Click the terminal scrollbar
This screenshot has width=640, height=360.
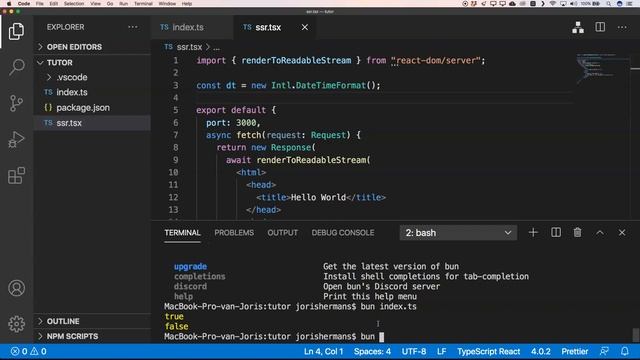(x=636, y=335)
